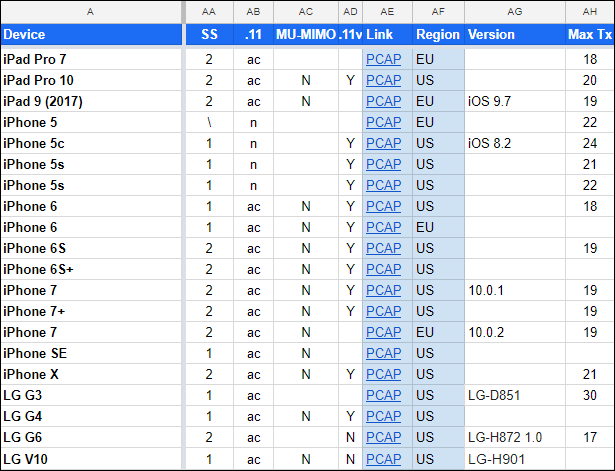Select the iPhone X device cell
The image size is (615, 471).
[x=91, y=374]
